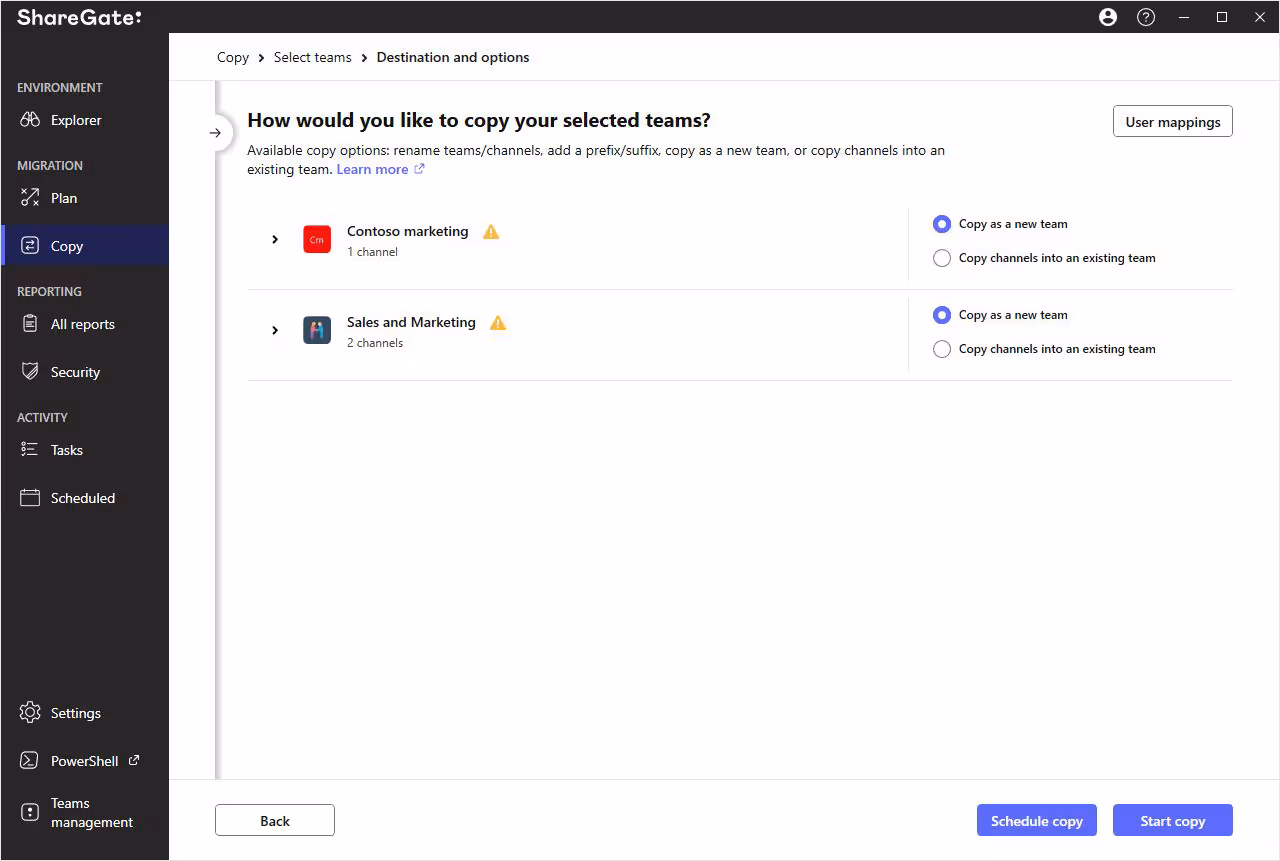Expand the Sales and Marketing team row
Viewport: 1280px width, 861px height.
coord(275,330)
